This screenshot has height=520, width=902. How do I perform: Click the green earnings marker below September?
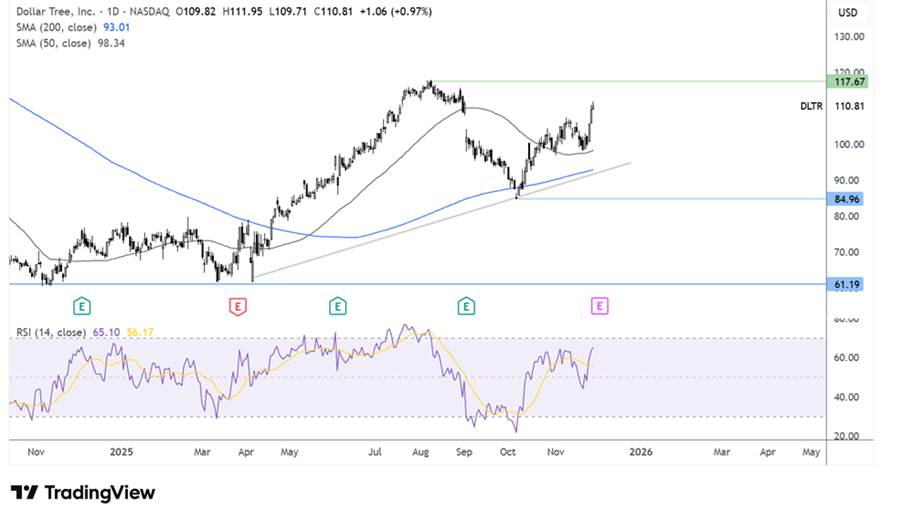[x=465, y=306]
